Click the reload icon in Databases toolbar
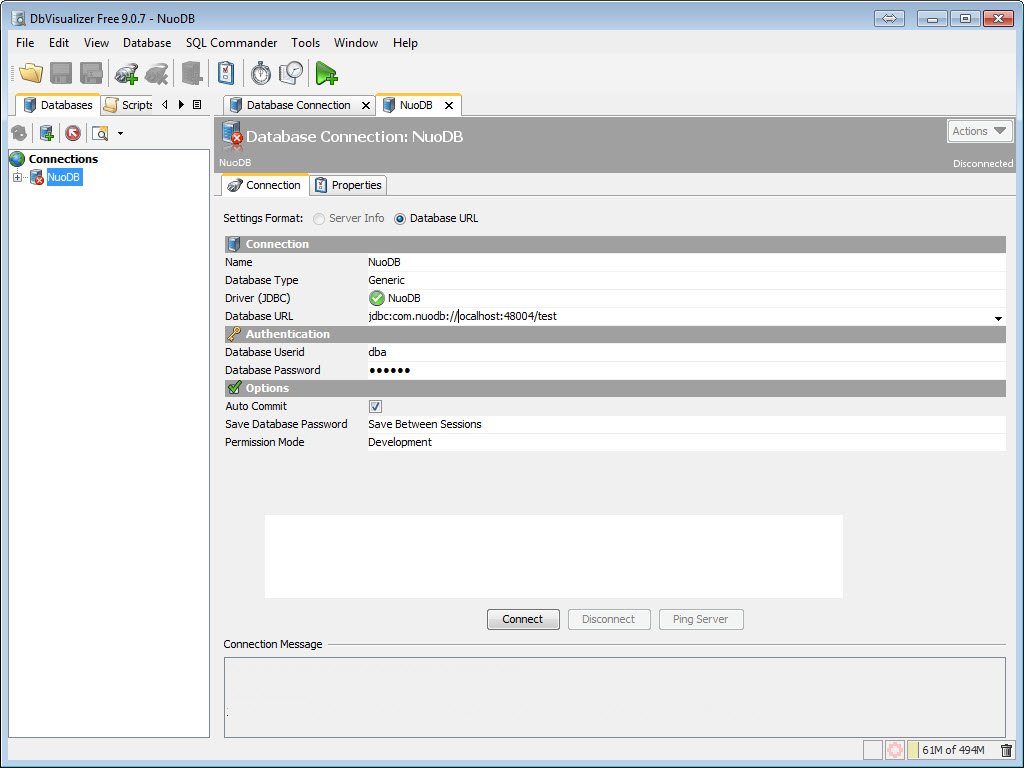This screenshot has height=768, width=1024. coord(19,133)
